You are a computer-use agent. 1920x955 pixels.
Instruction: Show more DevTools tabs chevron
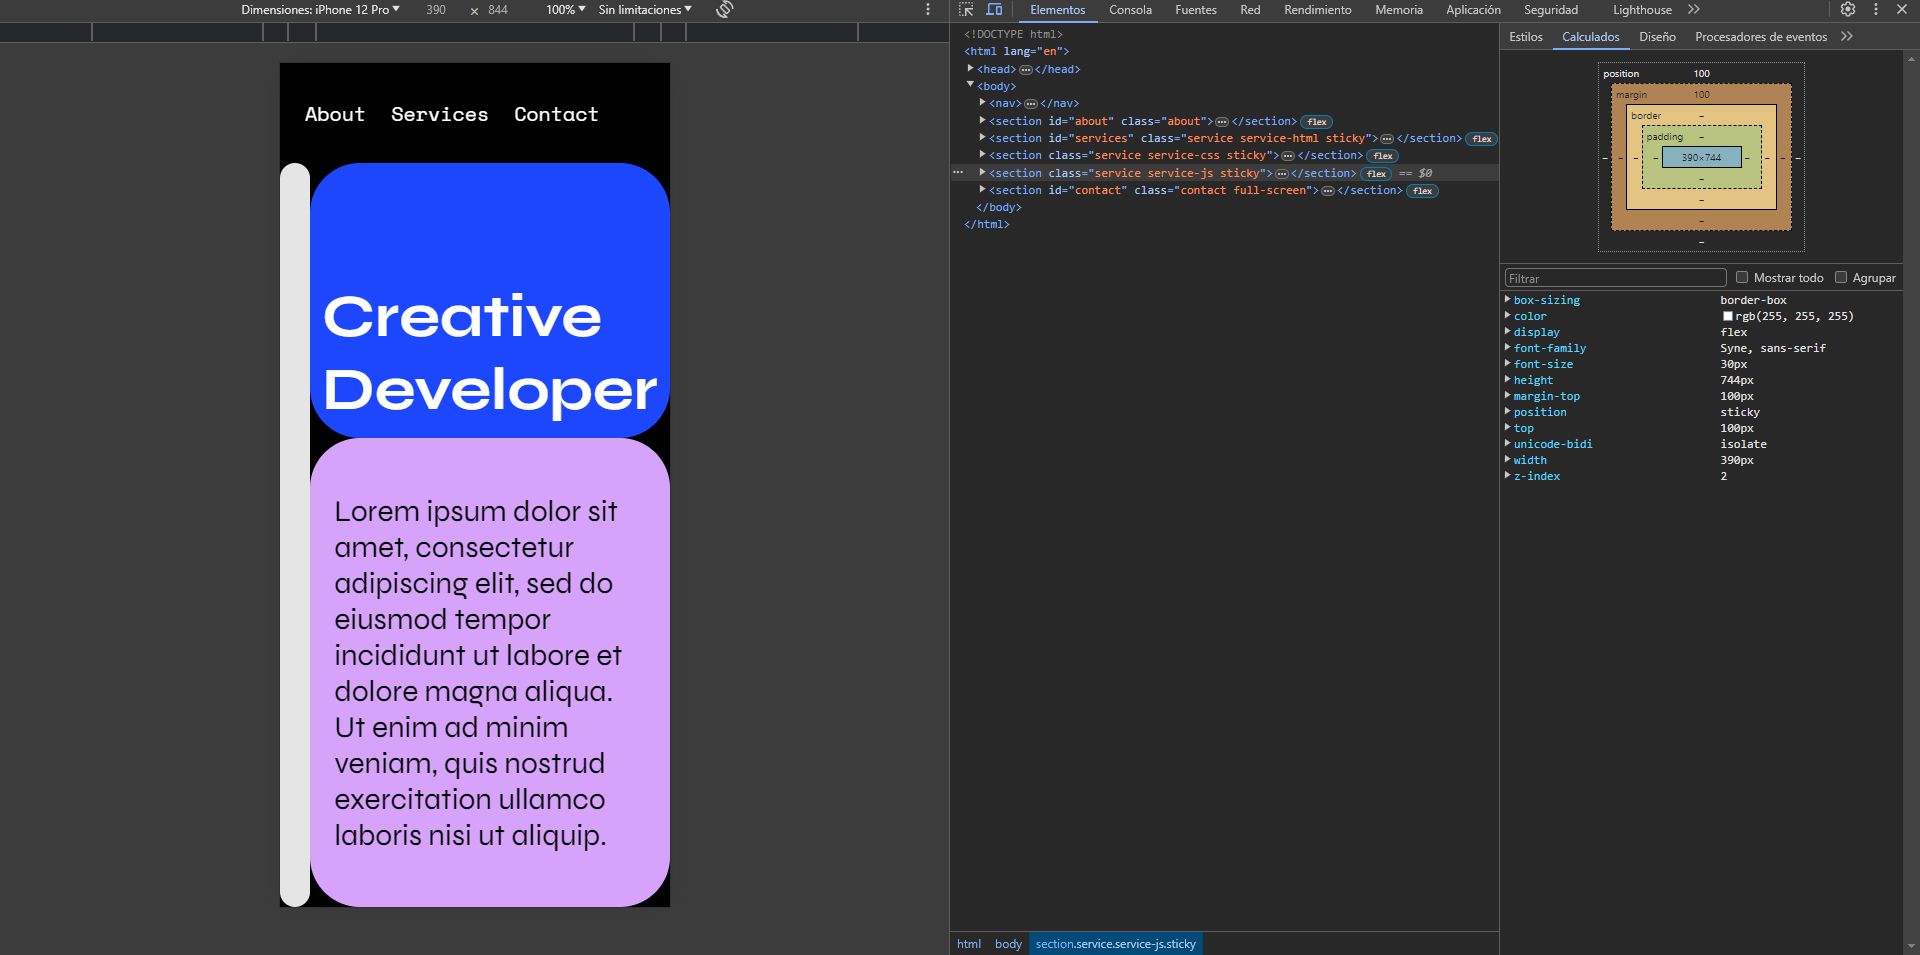click(x=1694, y=10)
